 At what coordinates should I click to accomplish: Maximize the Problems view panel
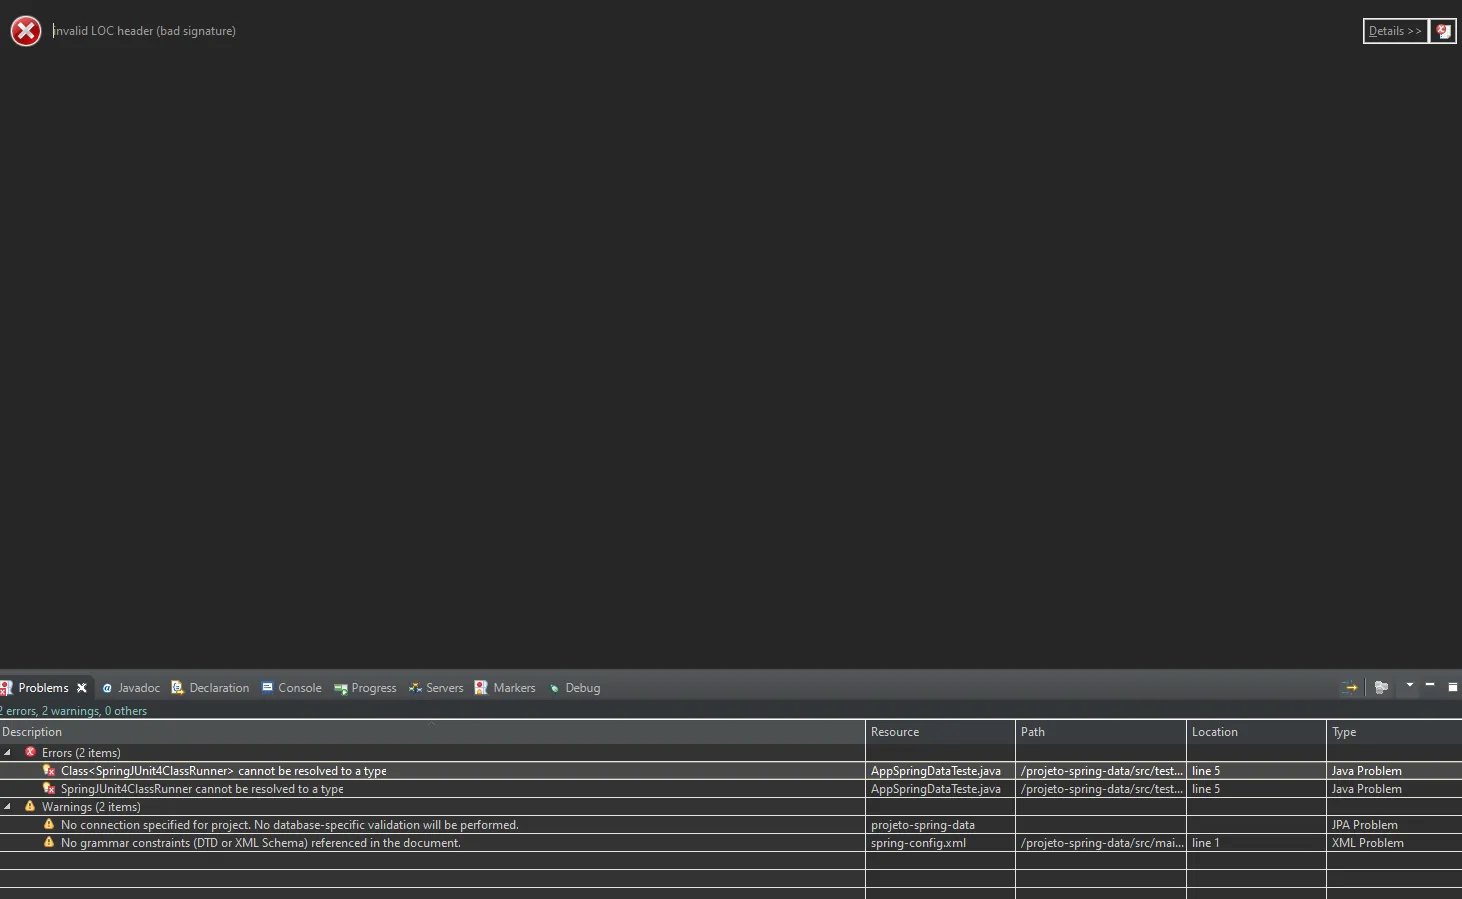pyautogui.click(x=1453, y=687)
